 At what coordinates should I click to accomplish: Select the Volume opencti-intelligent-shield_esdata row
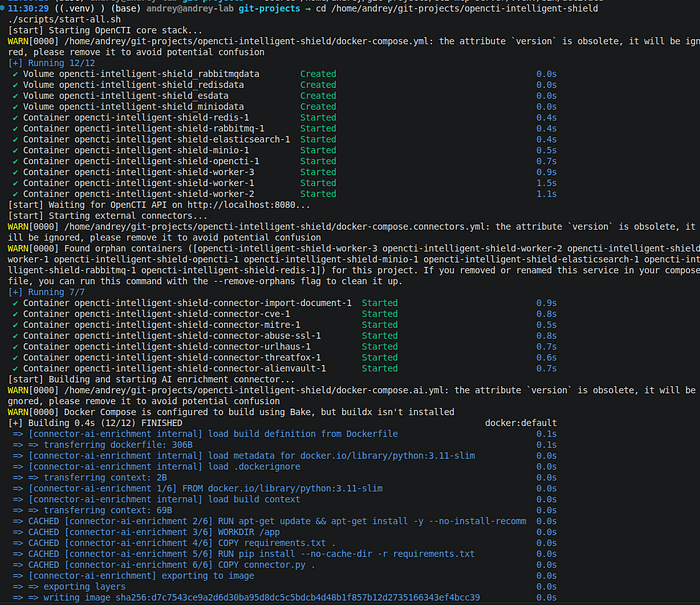[284, 96]
